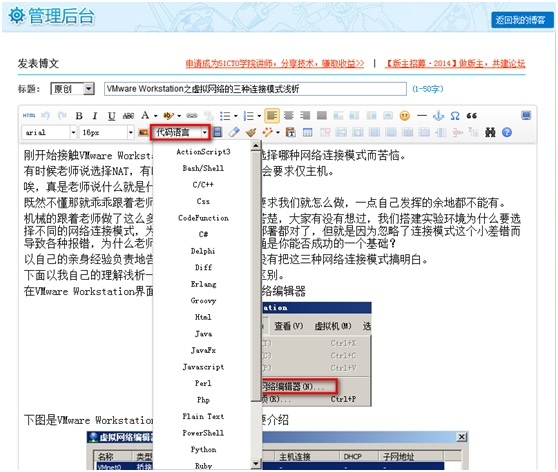
Task: Expand the numbered list style arrow
Action: (259, 116)
